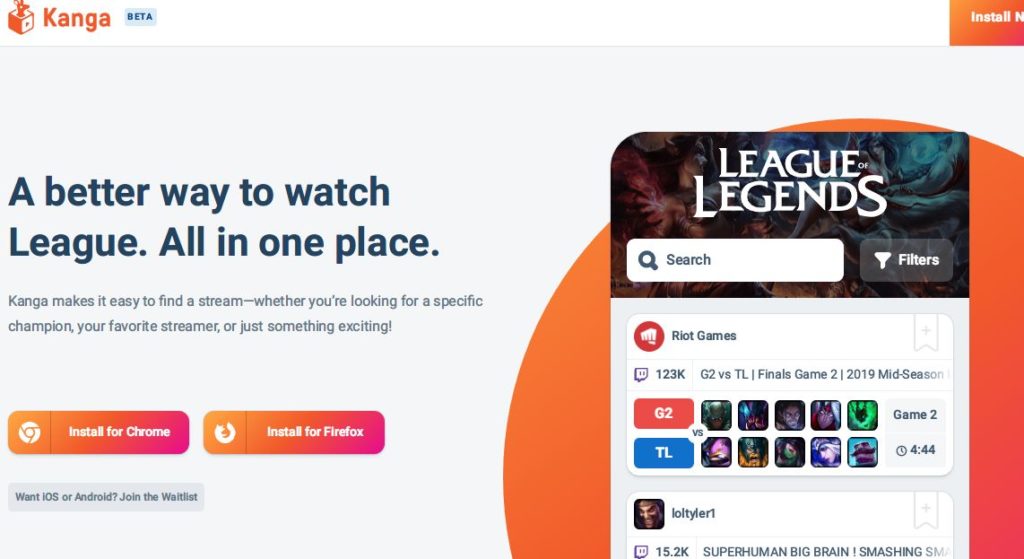Image resolution: width=1024 pixels, height=559 pixels.
Task: Click the Riot Games fist avatar
Action: [x=648, y=336]
